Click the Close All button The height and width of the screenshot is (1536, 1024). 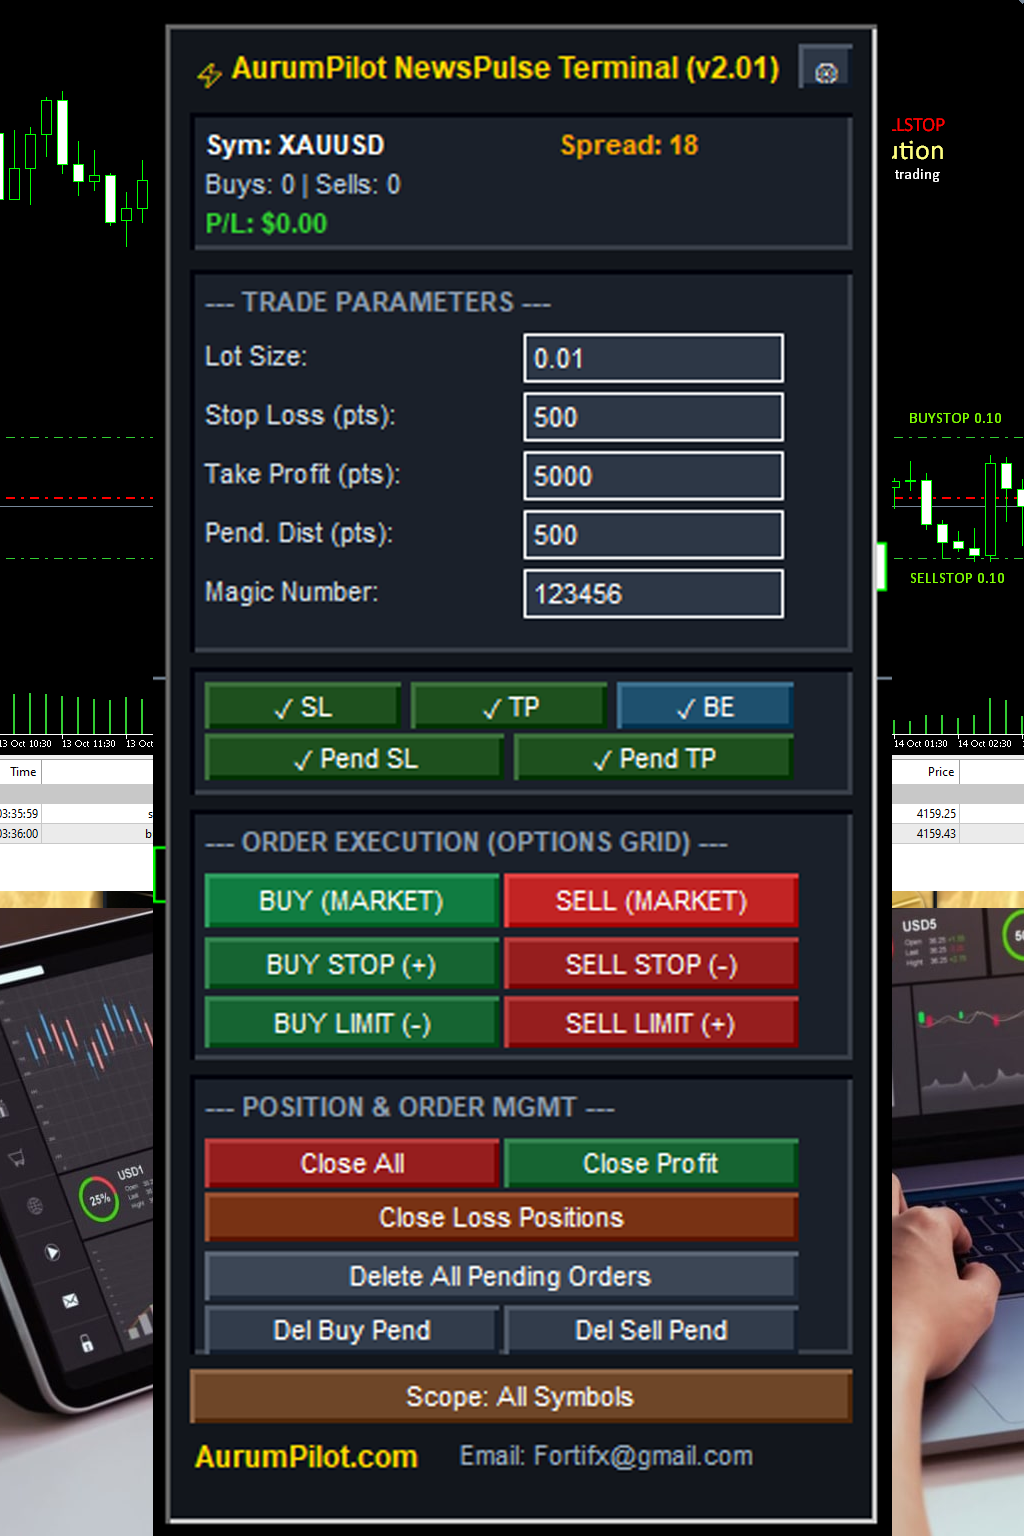[x=352, y=1163]
